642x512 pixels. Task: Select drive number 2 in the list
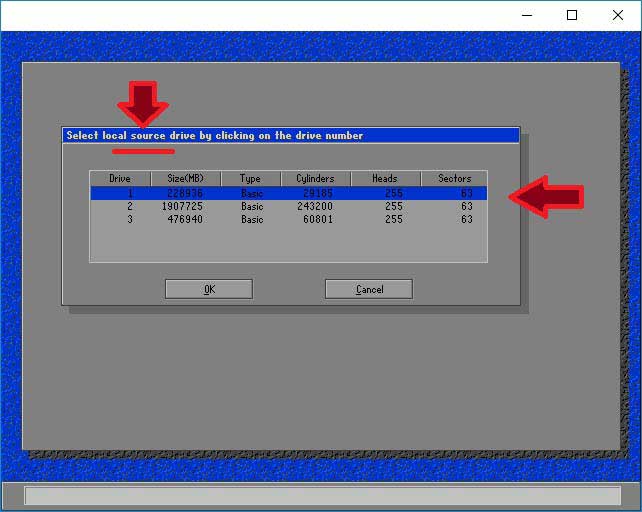129,206
